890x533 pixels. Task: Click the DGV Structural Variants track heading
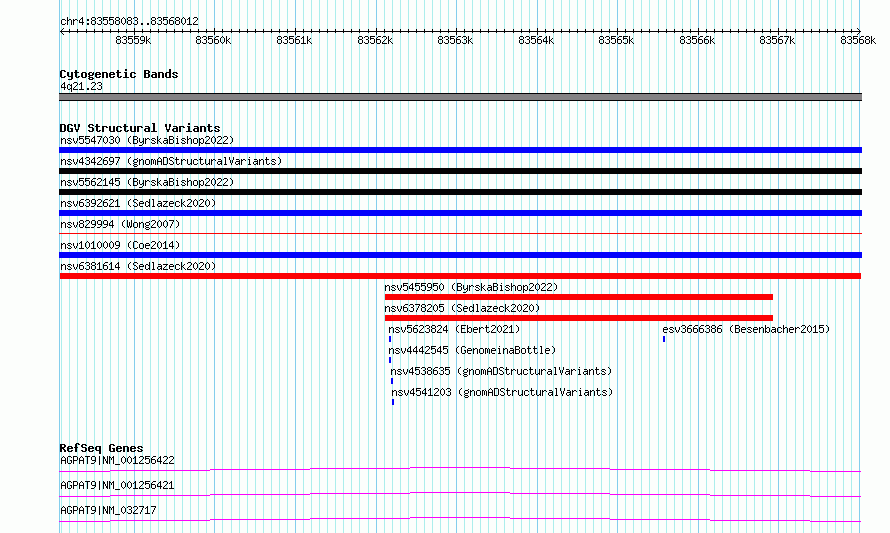140,128
